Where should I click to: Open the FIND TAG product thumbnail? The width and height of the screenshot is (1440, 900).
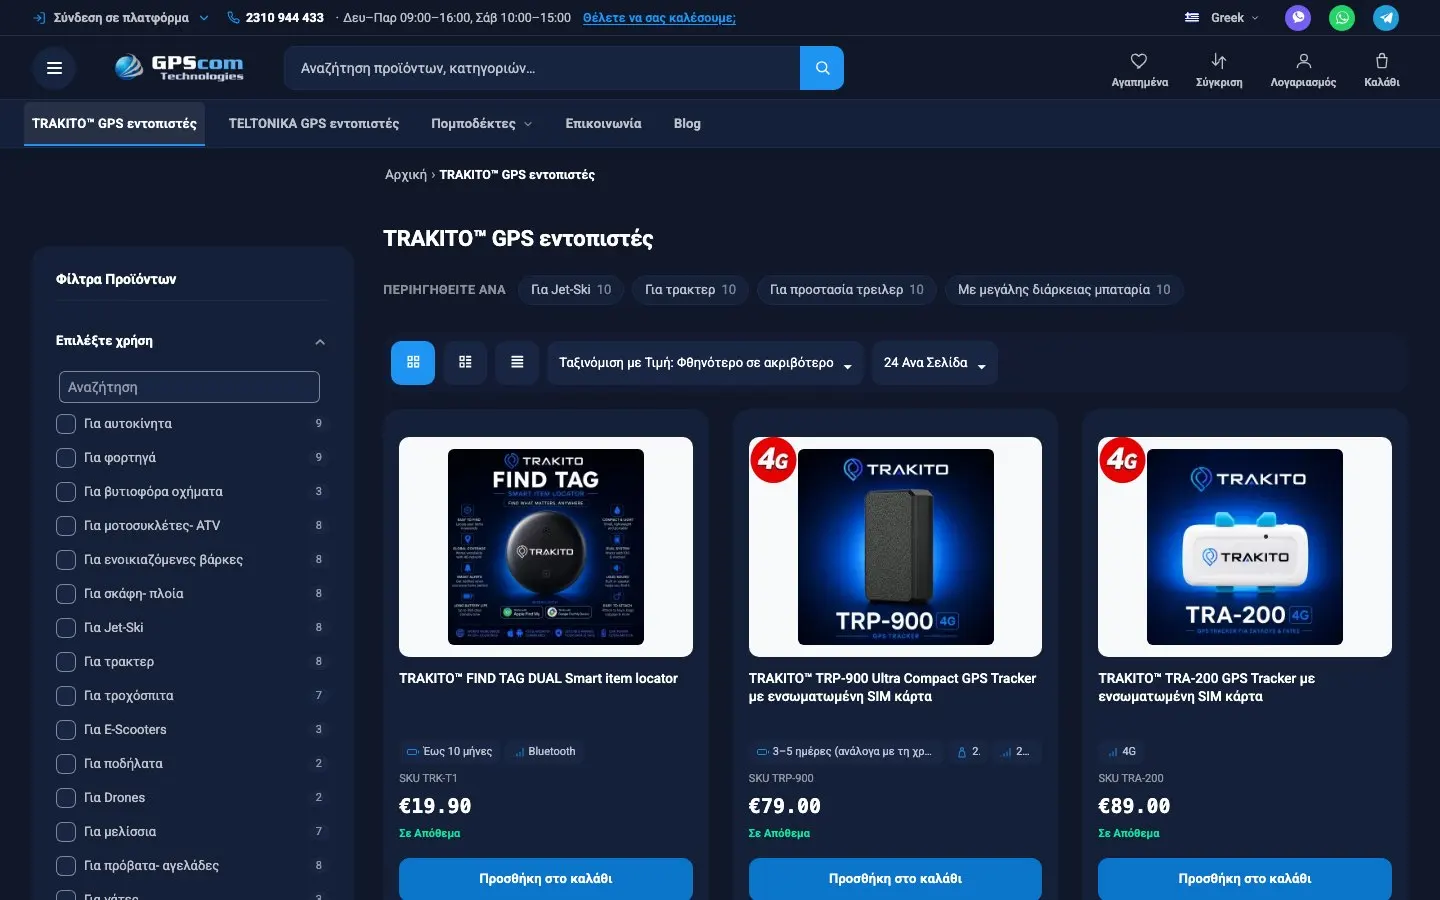pyautogui.click(x=546, y=547)
